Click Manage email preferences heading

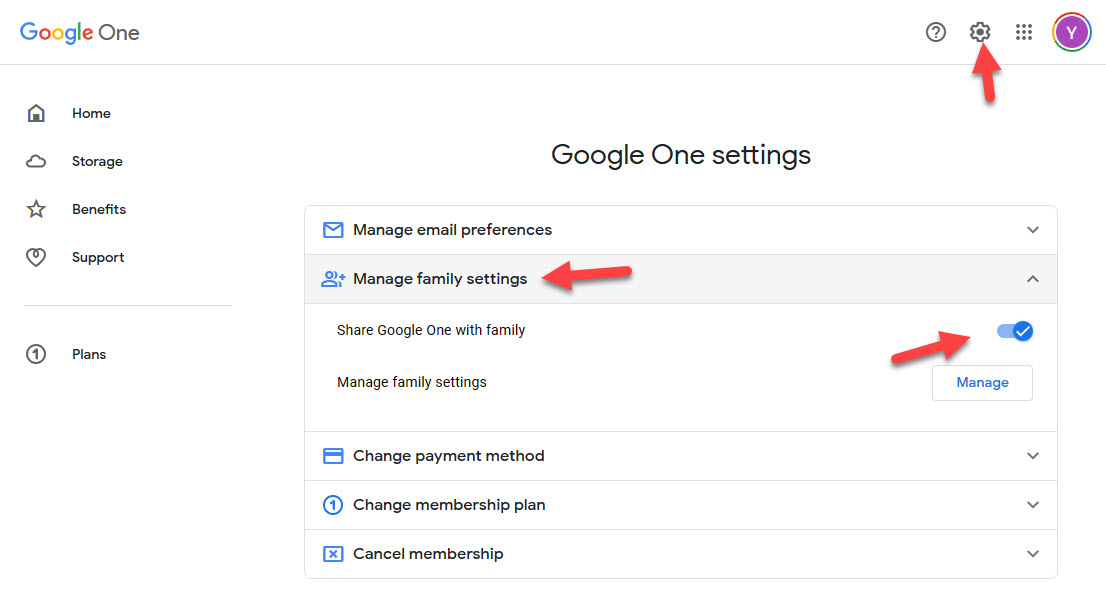[x=452, y=230]
